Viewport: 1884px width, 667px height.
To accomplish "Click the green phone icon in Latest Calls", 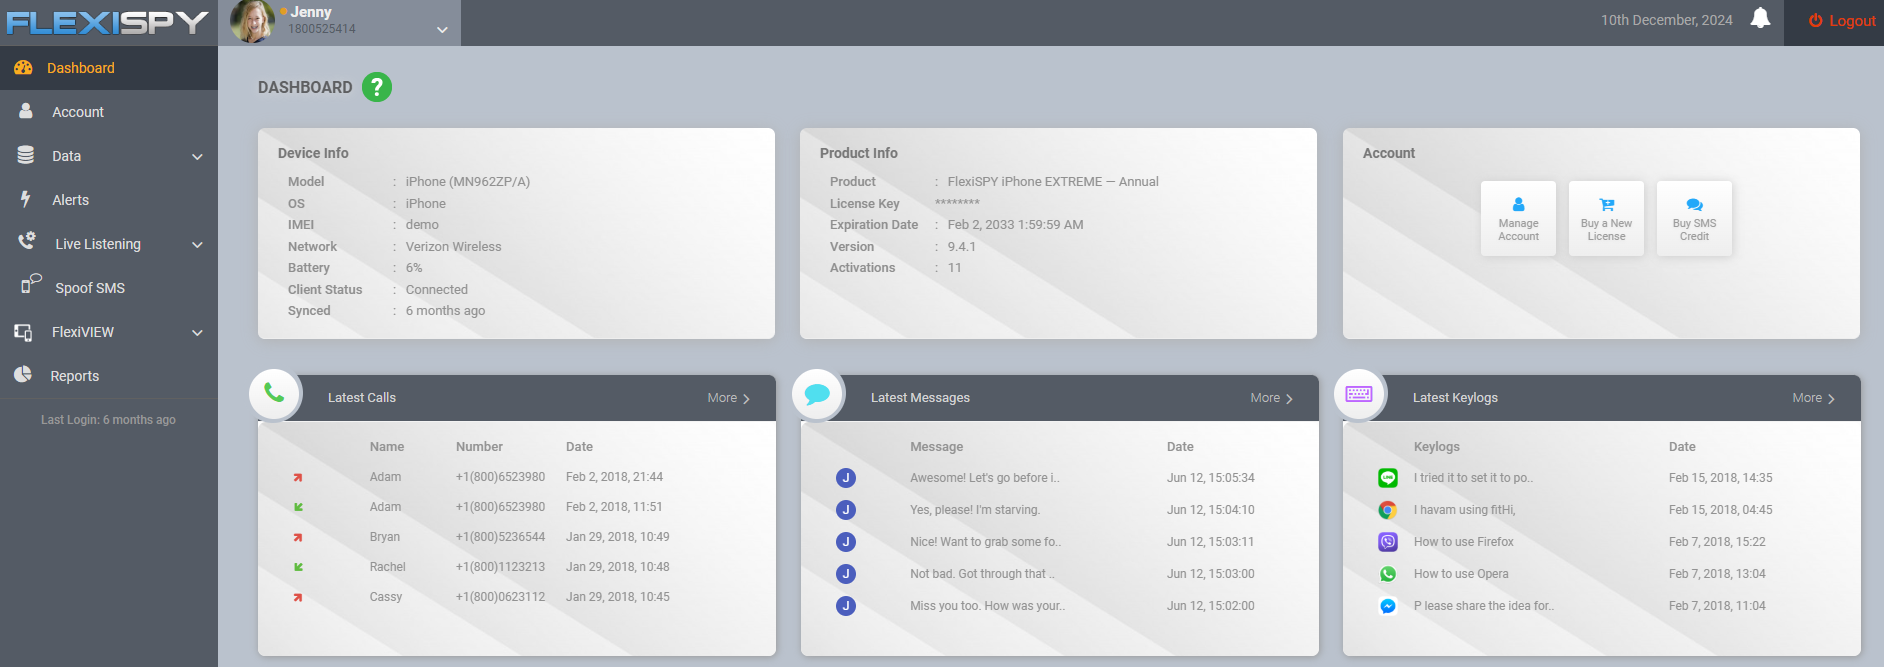I will coord(274,394).
